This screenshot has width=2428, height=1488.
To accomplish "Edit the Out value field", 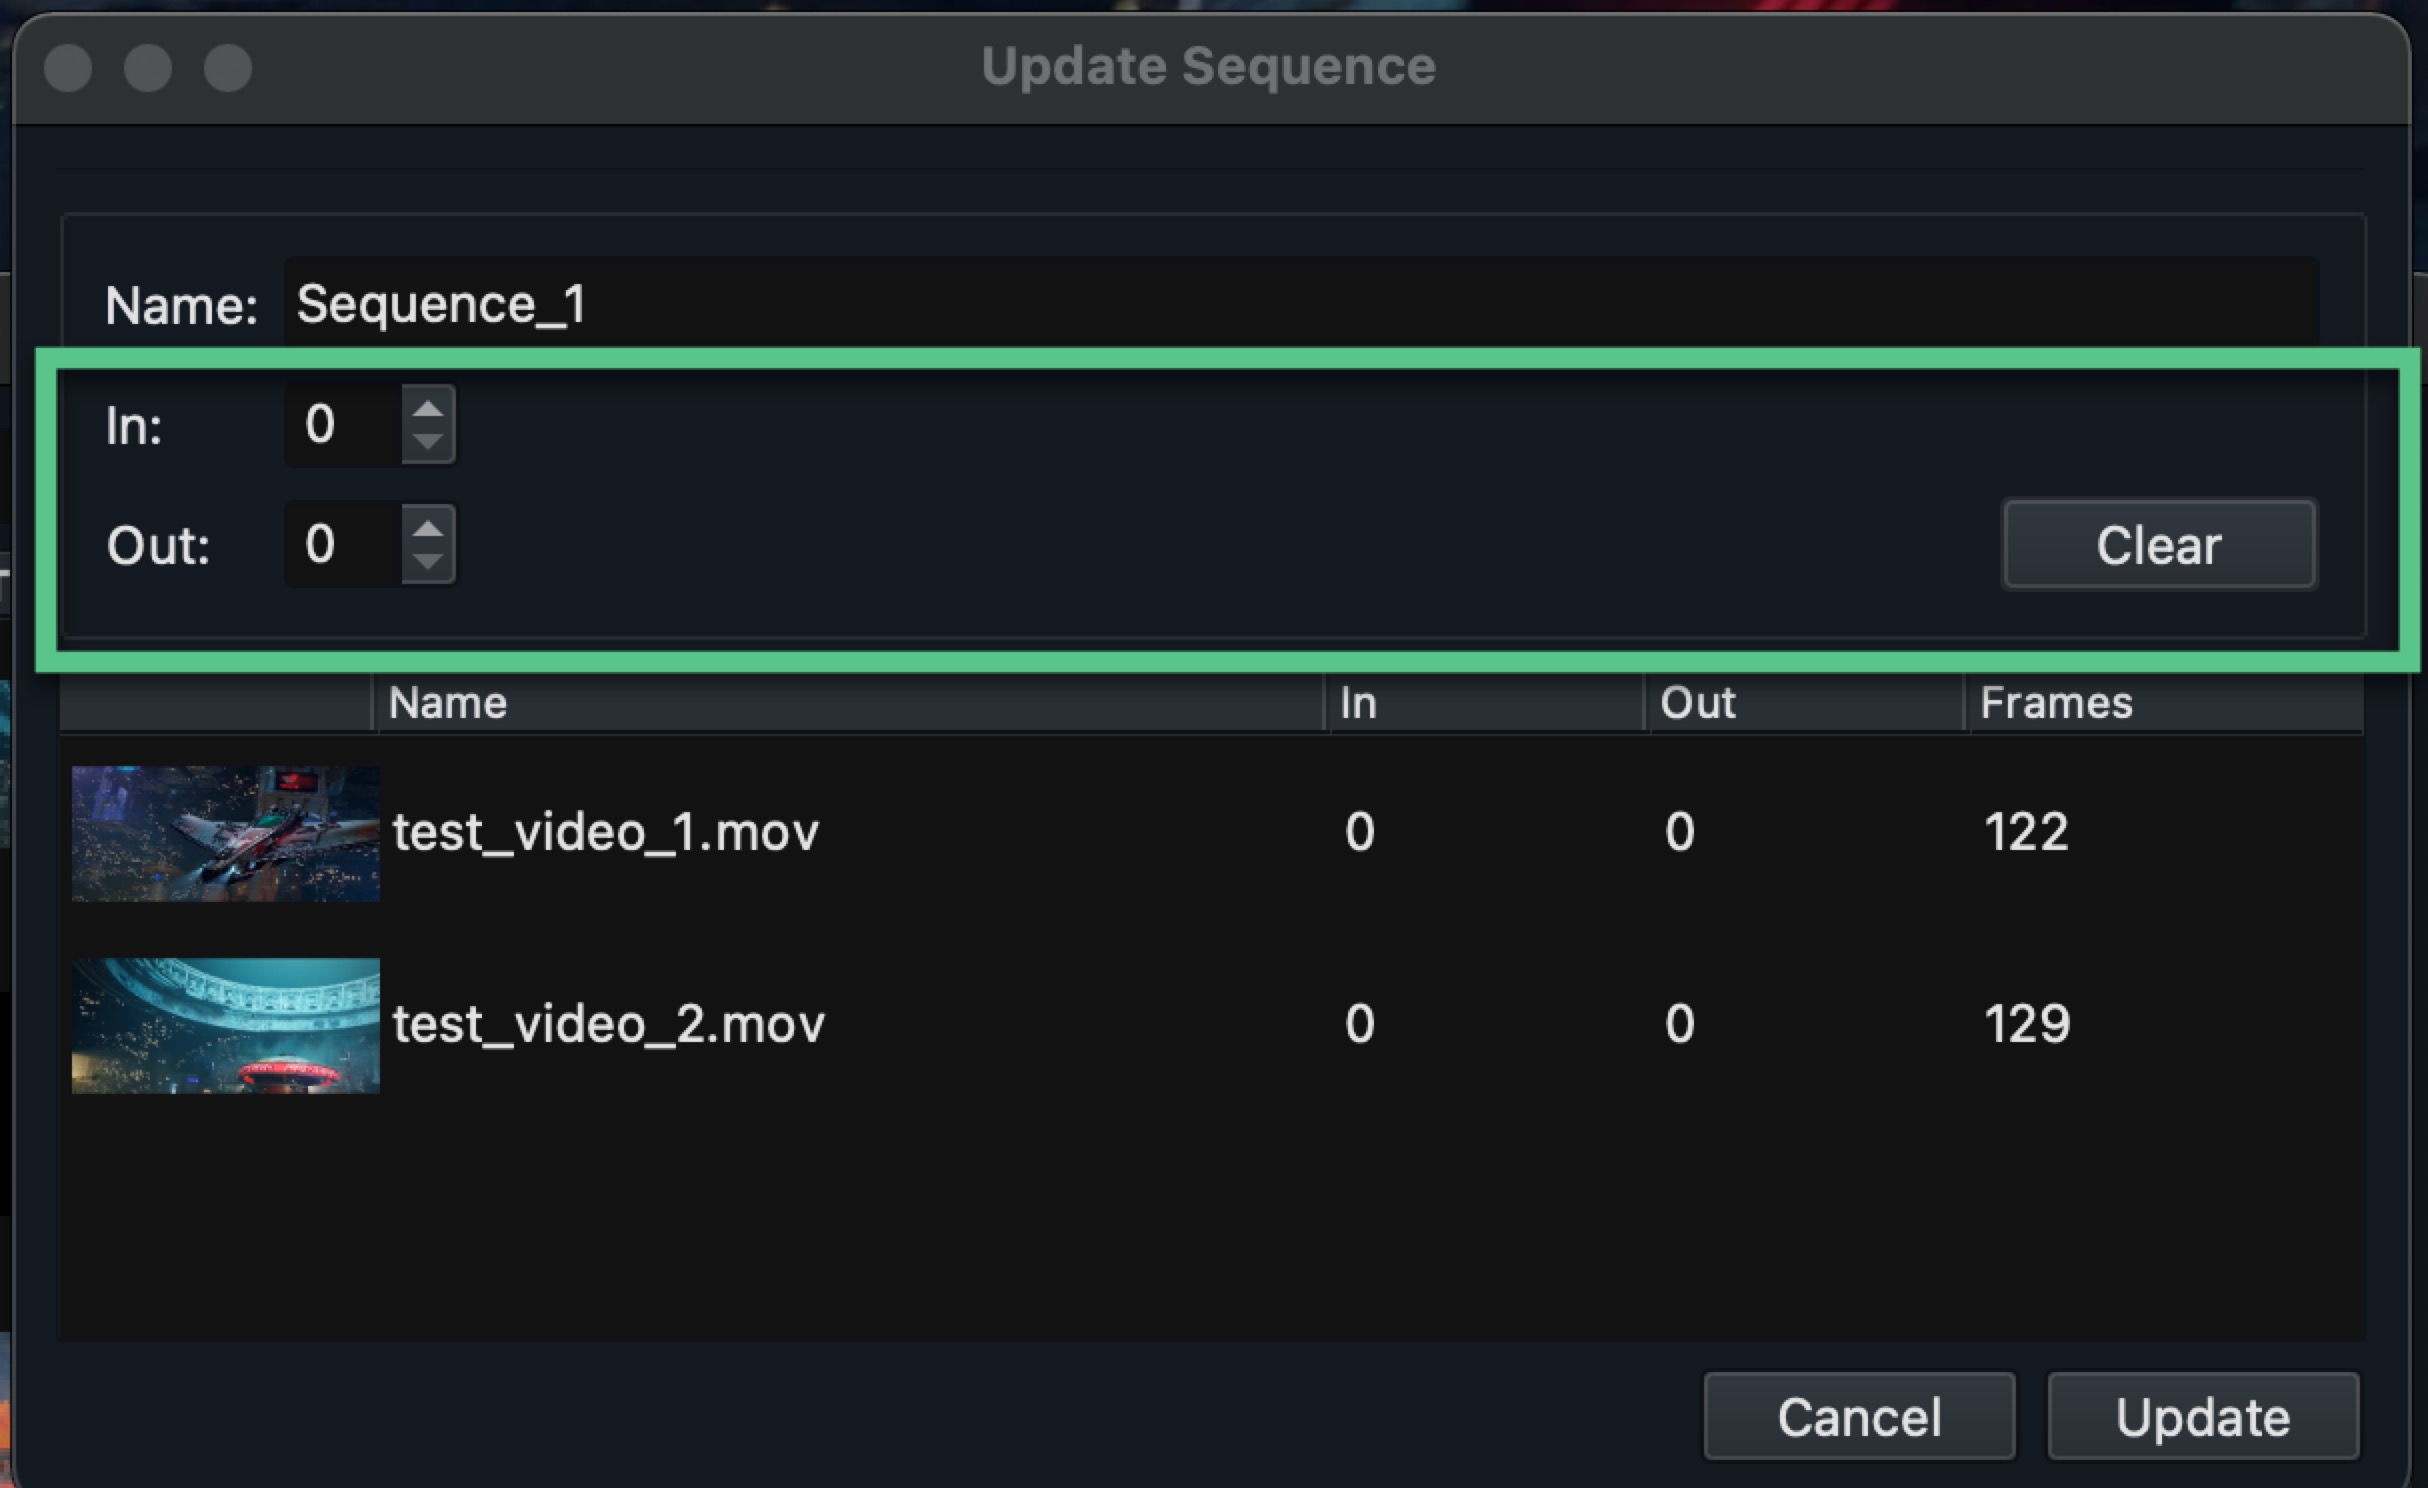I will pyautogui.click(x=335, y=543).
